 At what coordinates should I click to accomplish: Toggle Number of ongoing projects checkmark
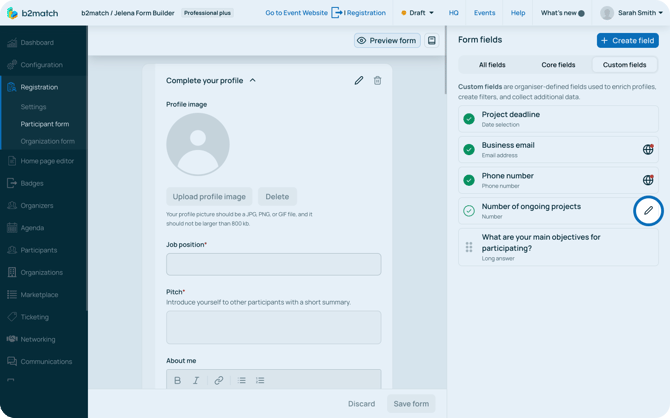pos(469,211)
